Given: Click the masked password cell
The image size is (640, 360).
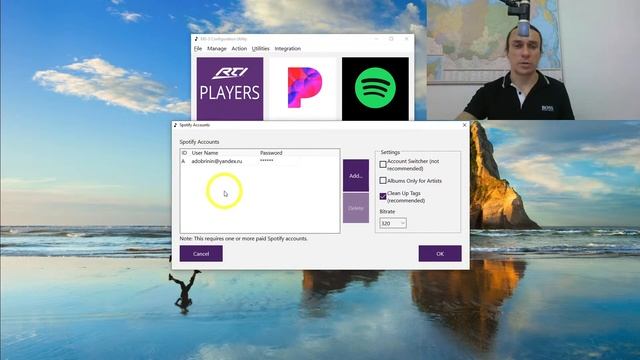Looking at the screenshot, I should pyautogui.click(x=267, y=161).
